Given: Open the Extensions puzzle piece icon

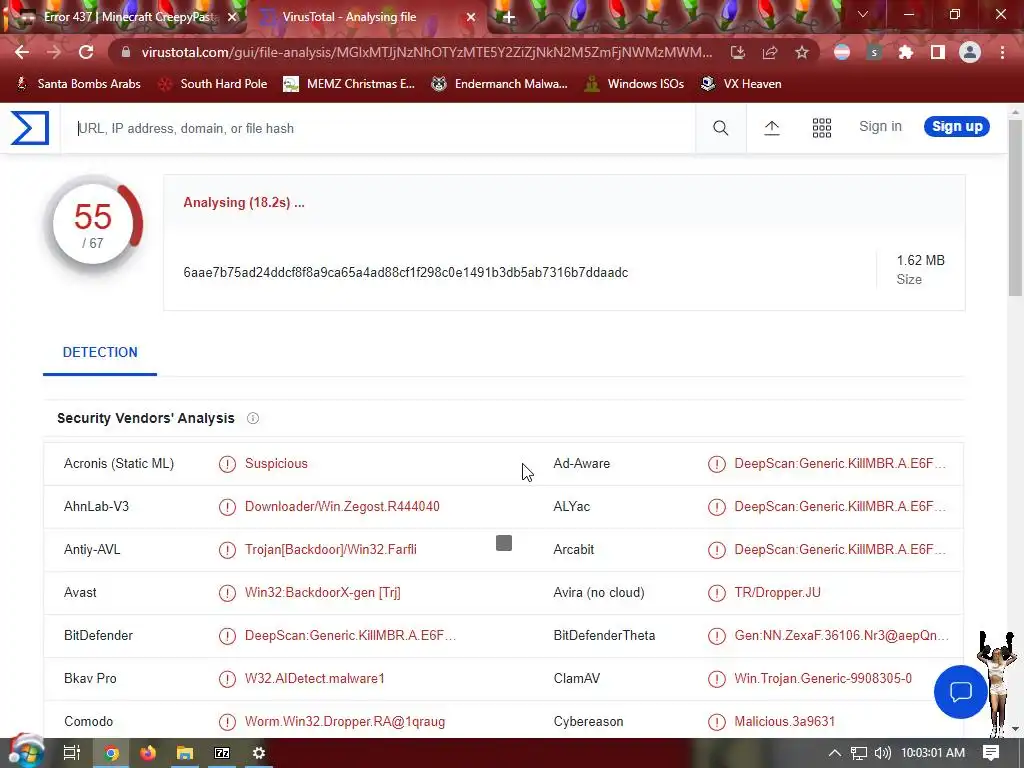Looking at the screenshot, I should click(x=906, y=52).
